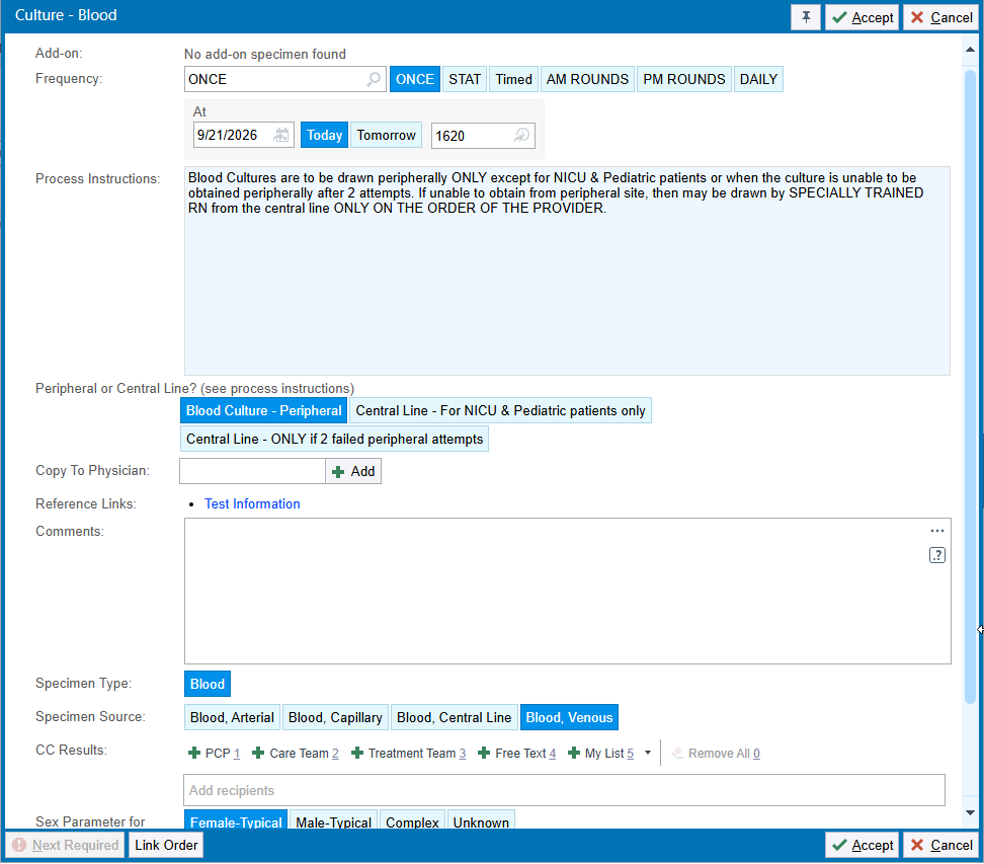Click the Add recipients field
The image size is (984, 864).
pyautogui.click(x=564, y=791)
